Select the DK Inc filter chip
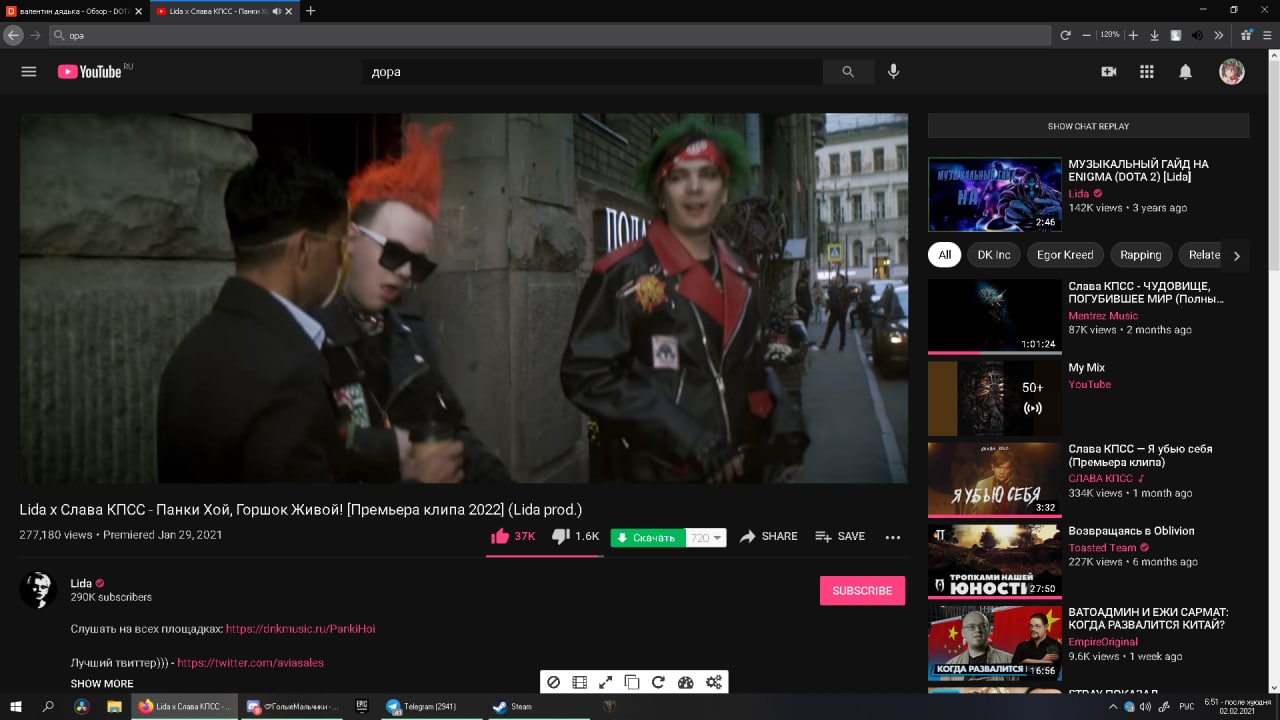Viewport: 1280px width, 720px height. point(994,255)
